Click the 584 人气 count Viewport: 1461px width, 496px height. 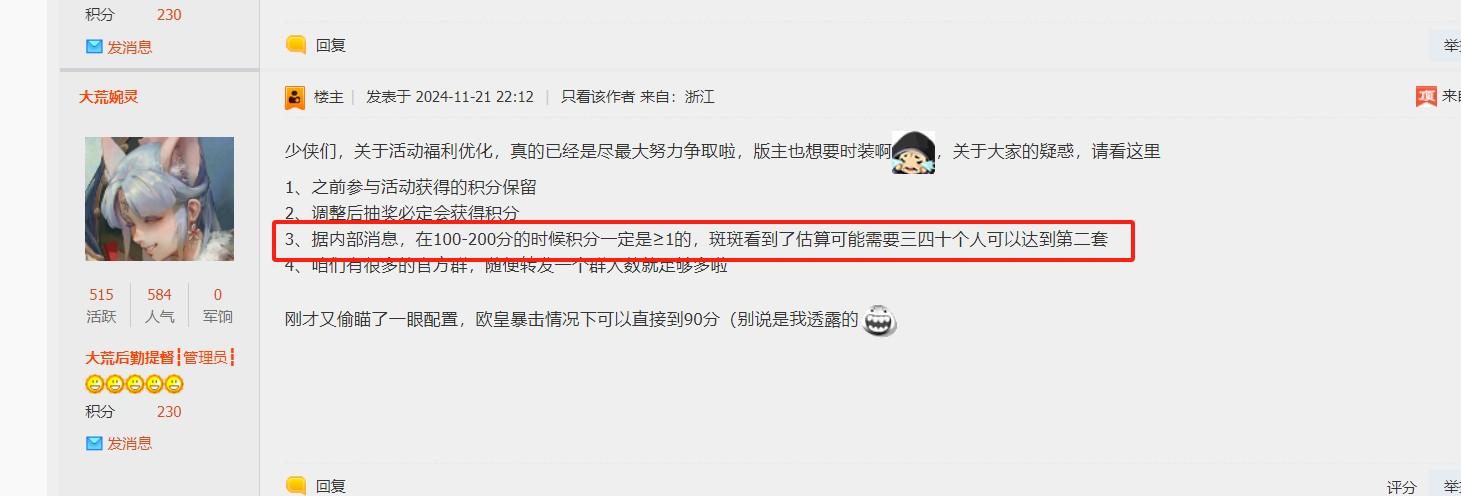click(159, 295)
